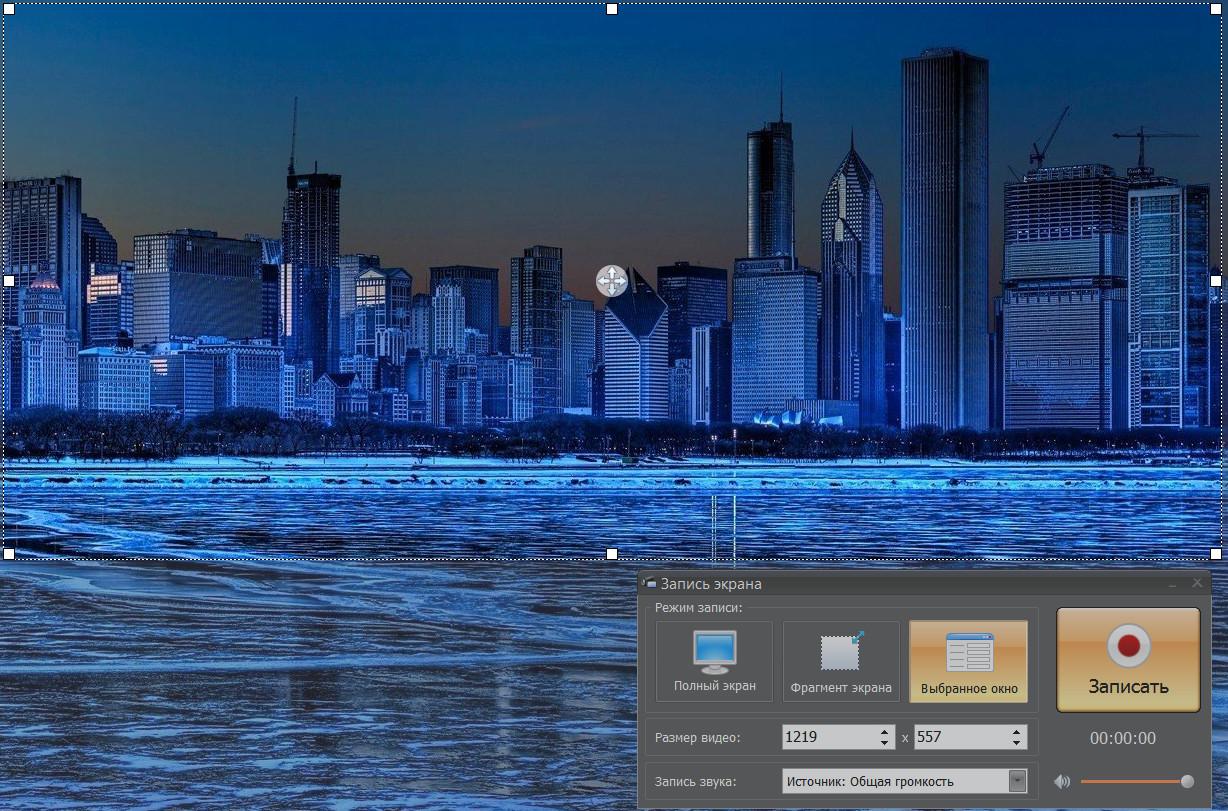
Task: Switch to Фрагмент экрана recording mode
Action: [x=840, y=661]
